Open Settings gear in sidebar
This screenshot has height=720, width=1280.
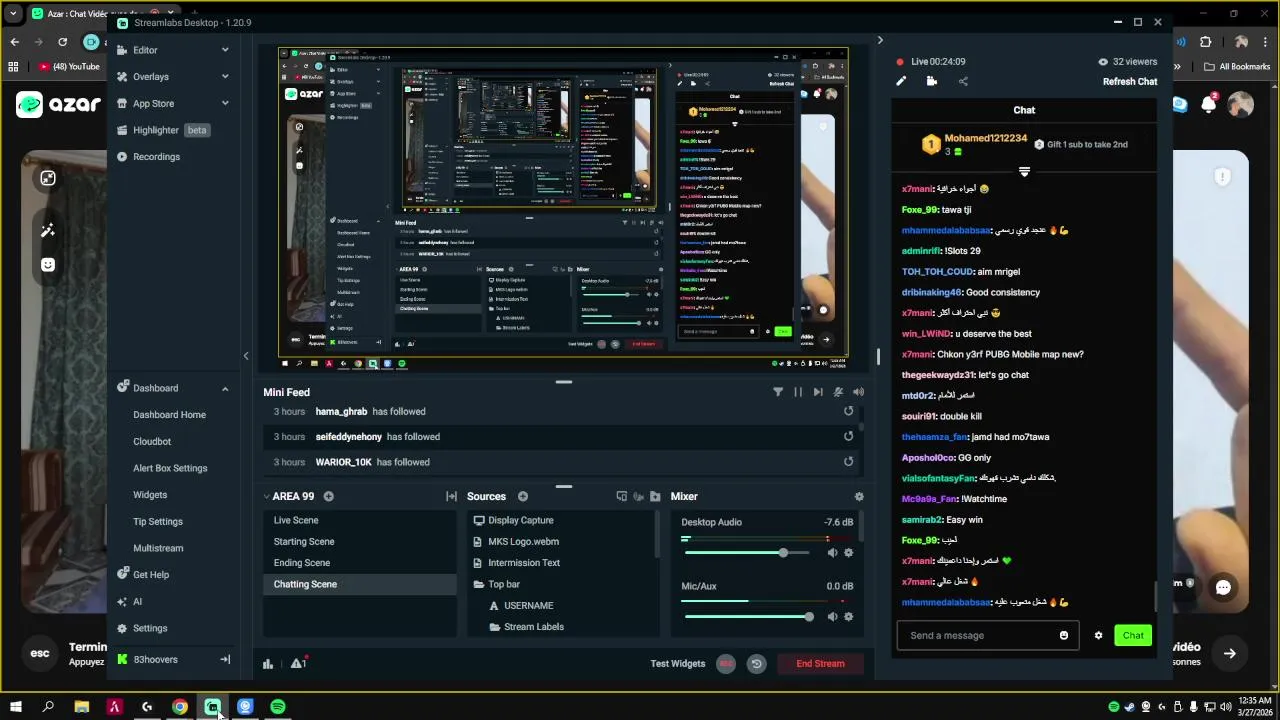tap(149, 628)
